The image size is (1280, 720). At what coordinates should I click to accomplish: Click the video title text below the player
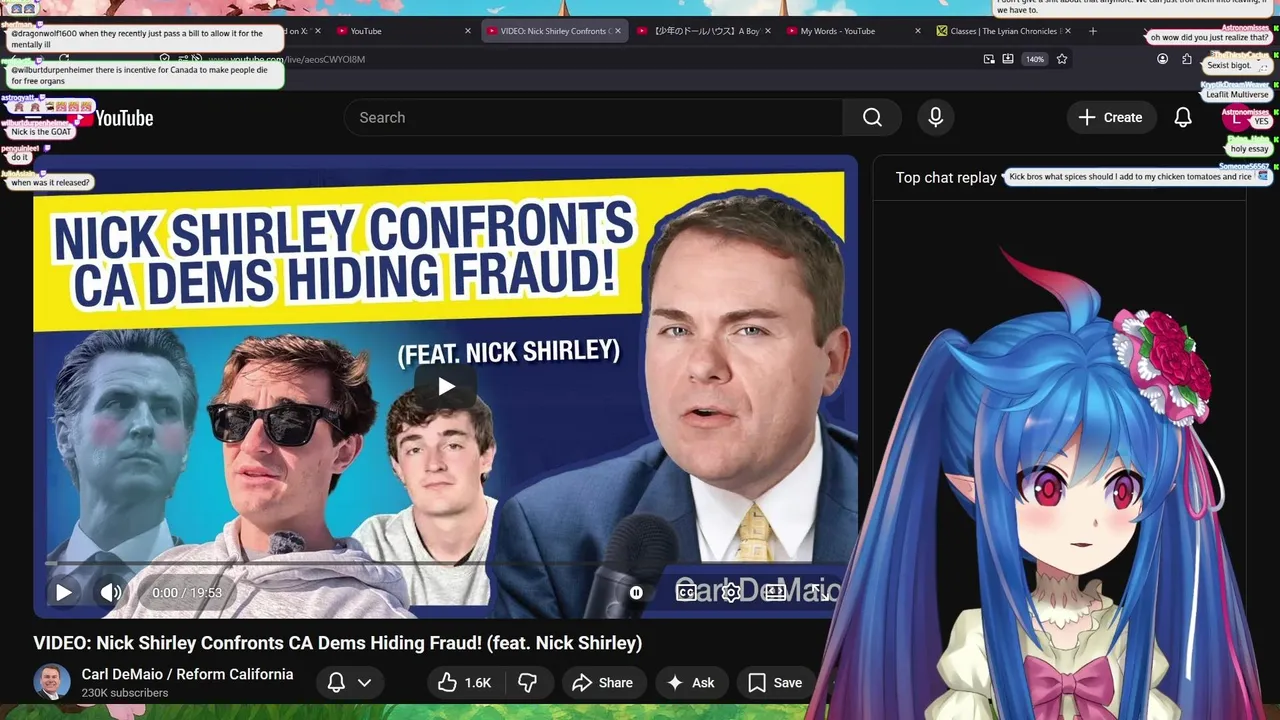pyautogui.click(x=338, y=642)
